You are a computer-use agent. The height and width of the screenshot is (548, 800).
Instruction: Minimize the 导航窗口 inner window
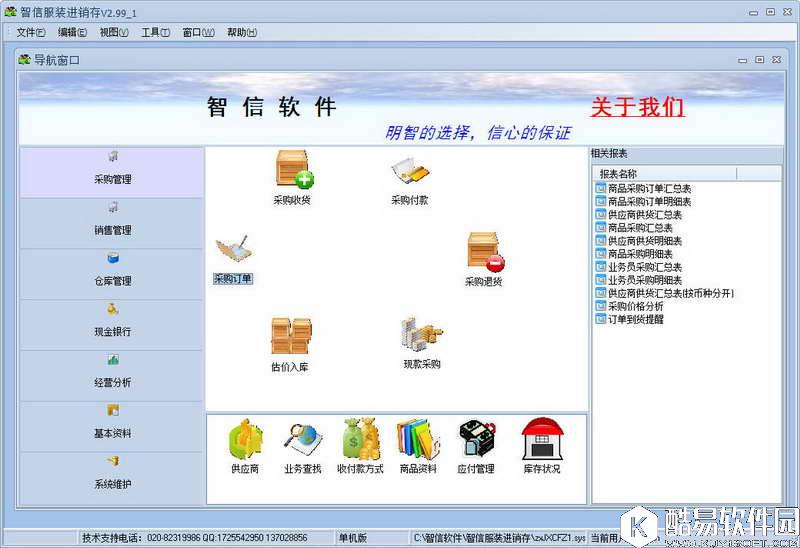click(743, 60)
